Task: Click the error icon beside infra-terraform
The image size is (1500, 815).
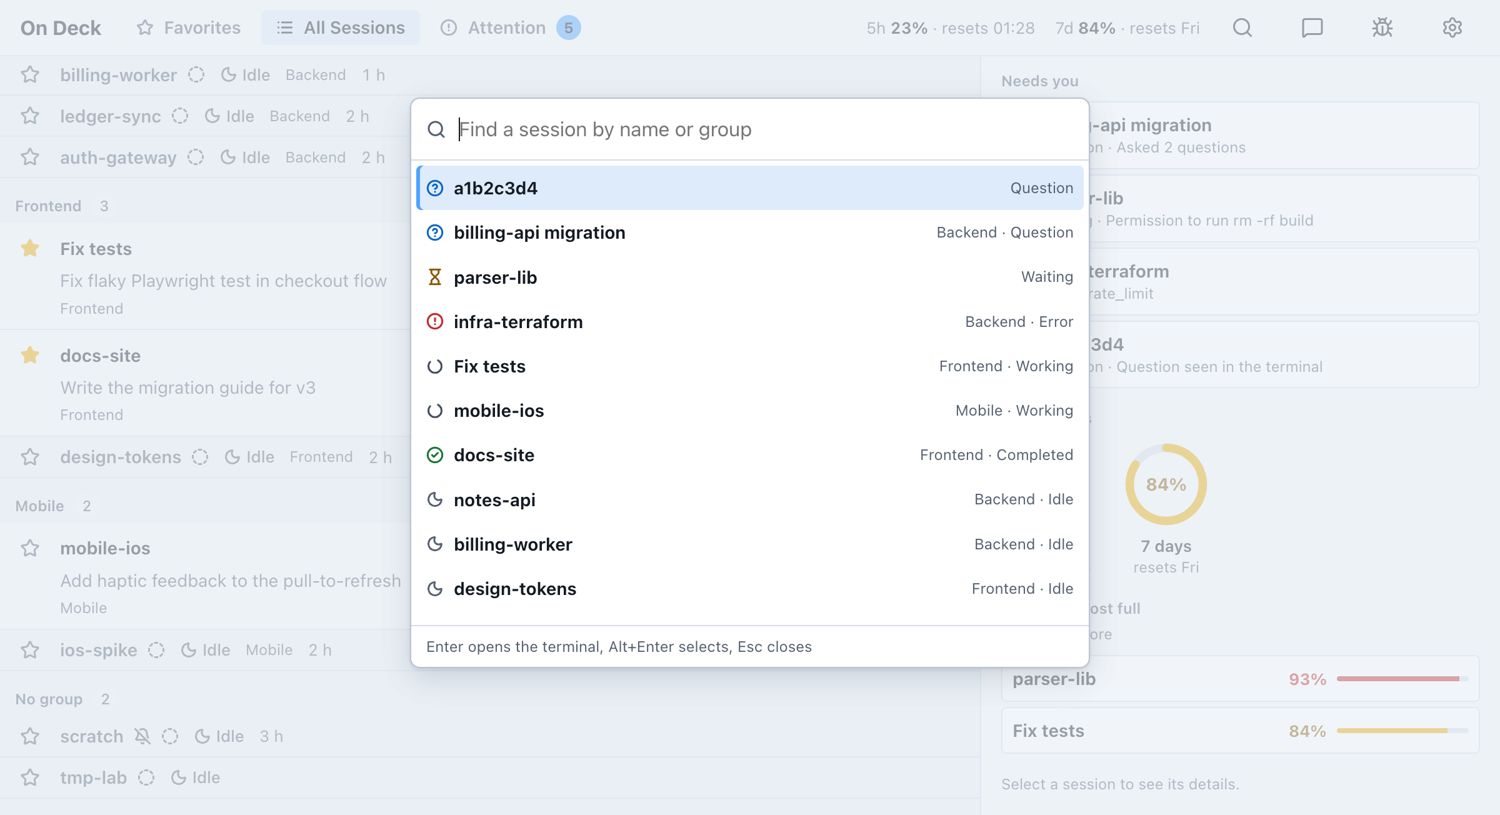Action: pos(435,322)
